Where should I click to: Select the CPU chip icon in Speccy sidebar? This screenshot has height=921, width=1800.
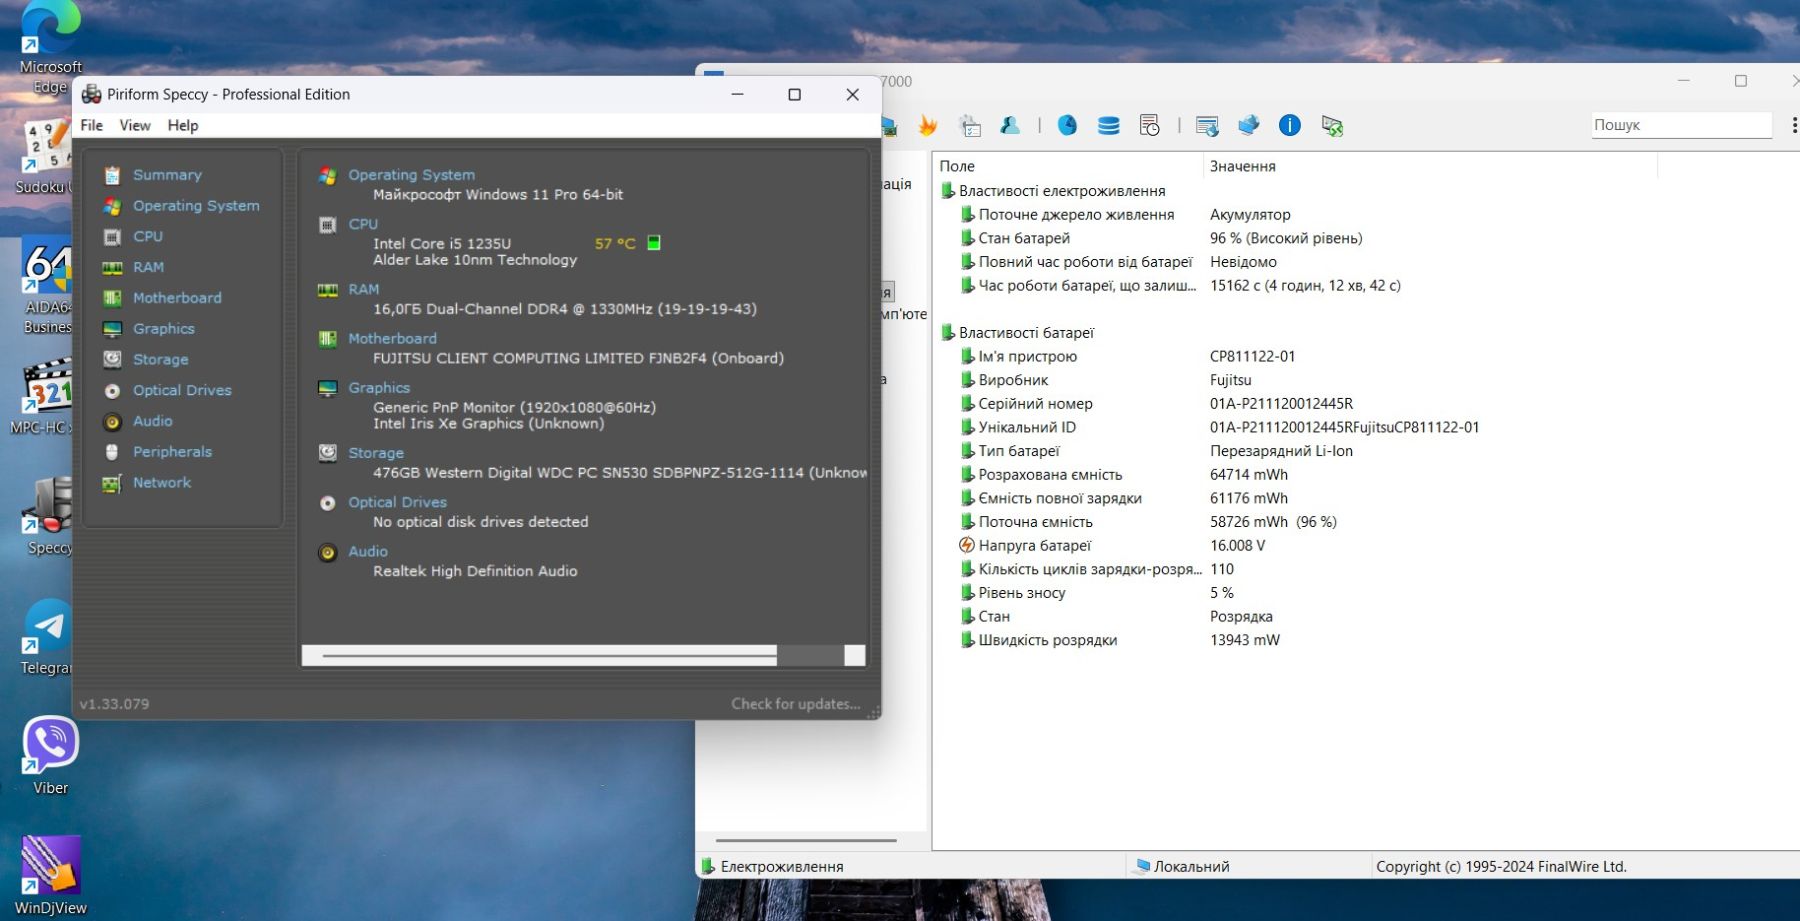click(112, 237)
